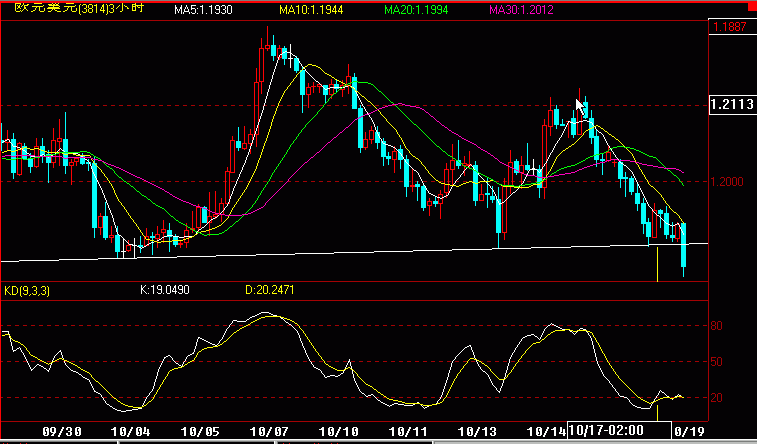Click the 10/07 date label

point(269,431)
